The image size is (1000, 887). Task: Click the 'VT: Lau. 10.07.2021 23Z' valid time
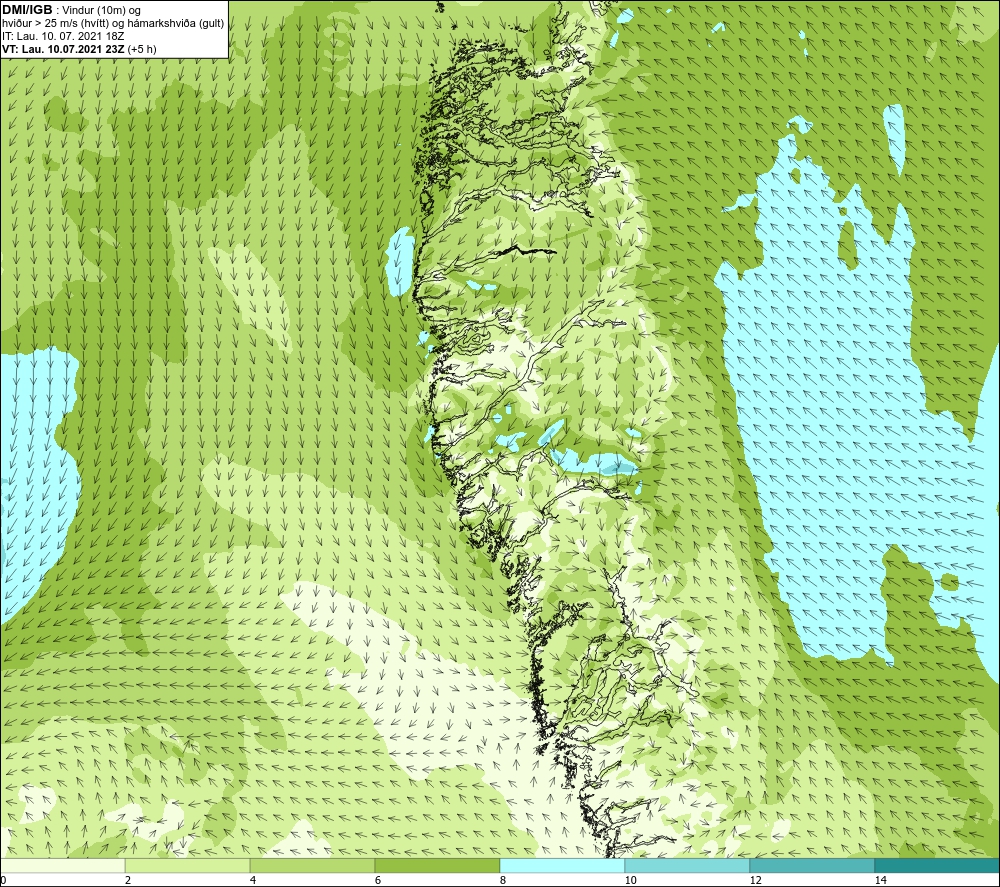(x=64, y=49)
